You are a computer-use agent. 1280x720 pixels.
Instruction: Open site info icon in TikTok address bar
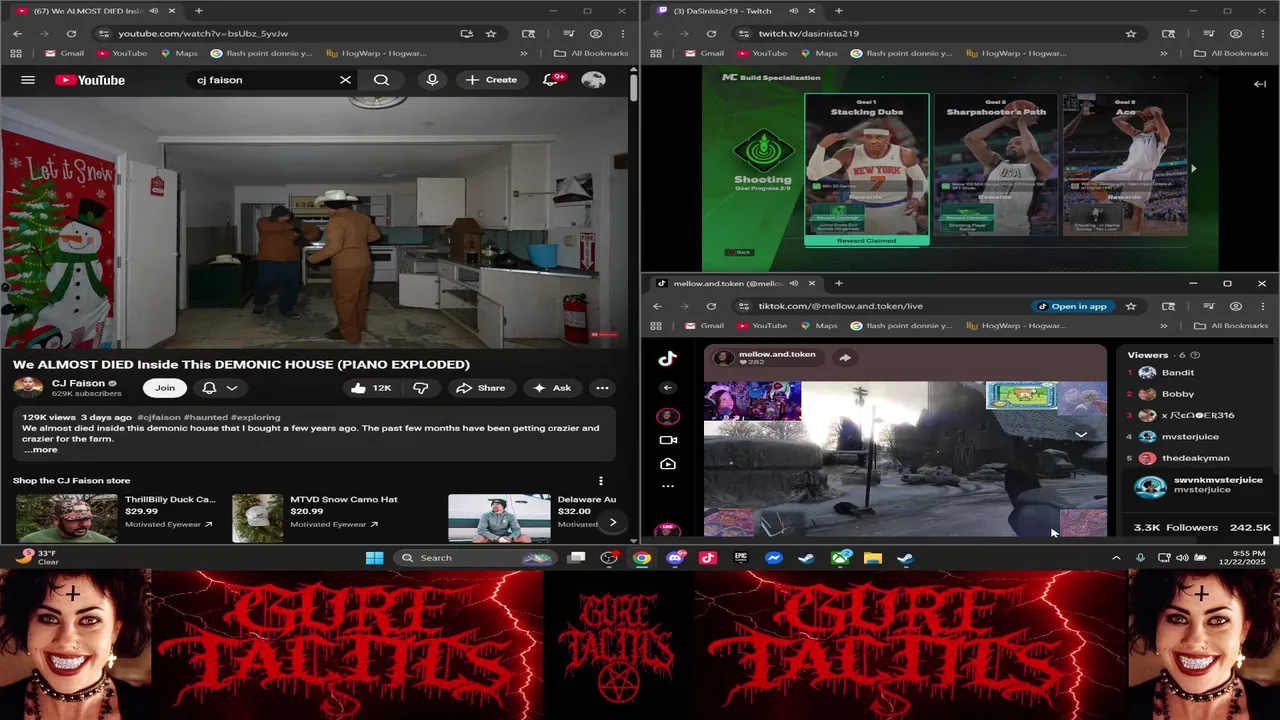pyautogui.click(x=744, y=306)
